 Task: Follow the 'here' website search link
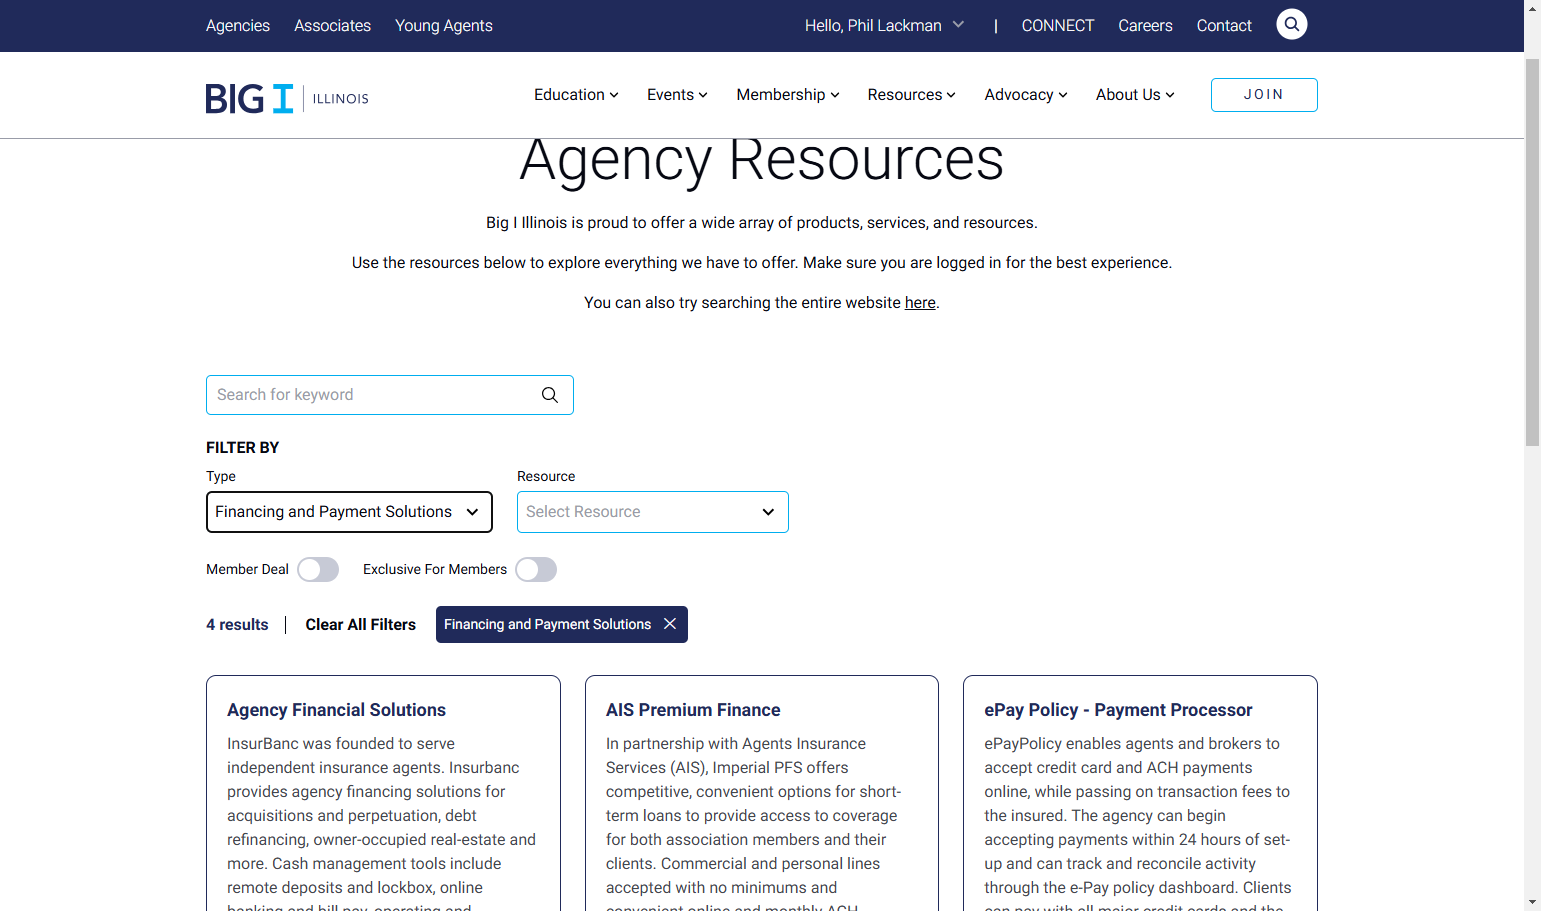[920, 303]
